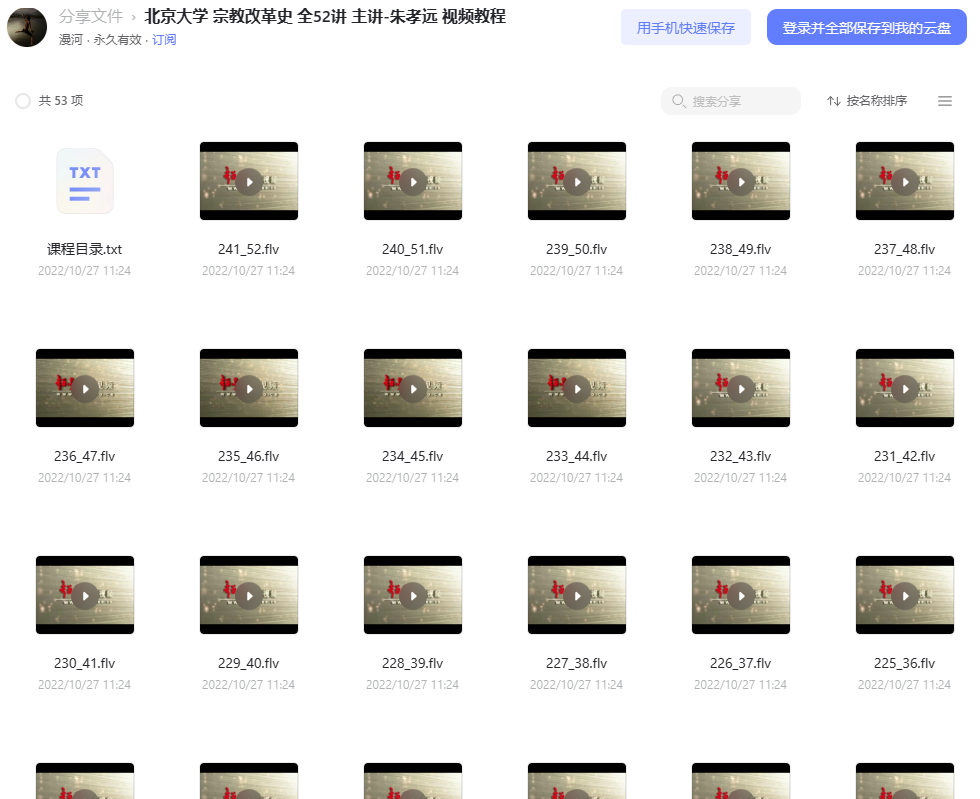The width and height of the screenshot is (980, 799).
Task: Click the filename 237_48.flv
Action: click(x=905, y=249)
